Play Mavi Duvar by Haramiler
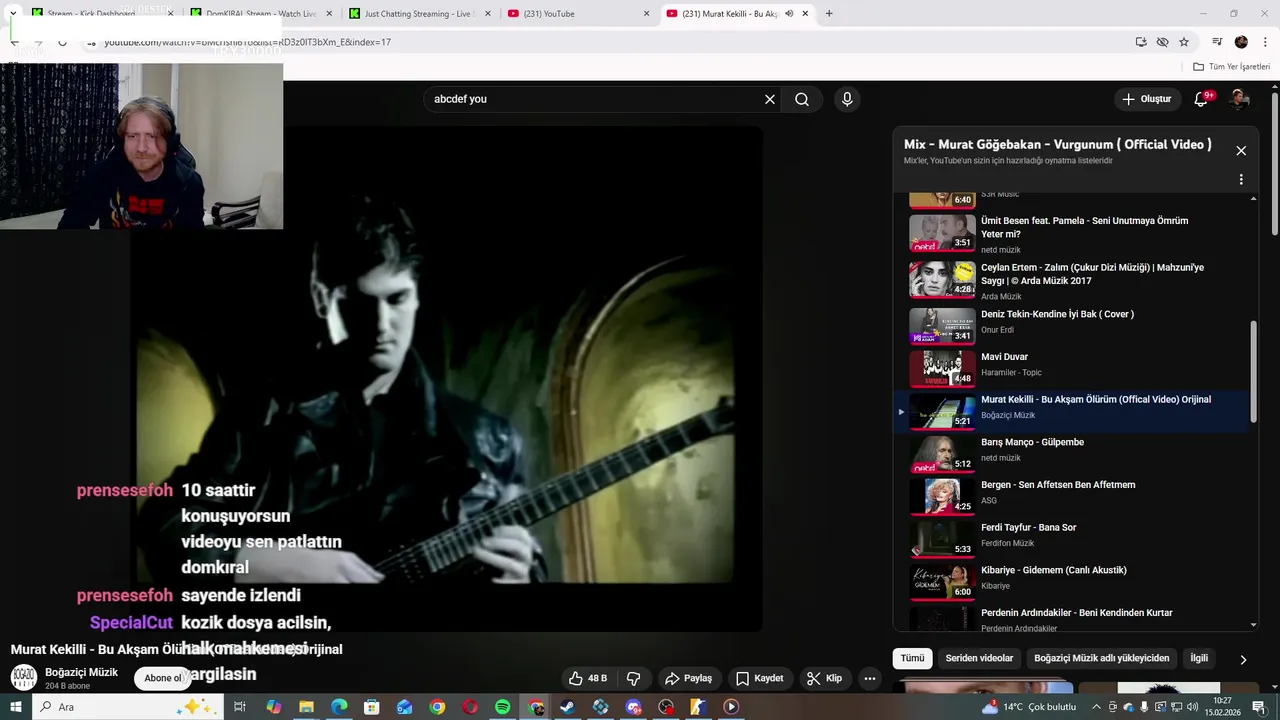This screenshot has width=1280, height=720. (1070, 367)
